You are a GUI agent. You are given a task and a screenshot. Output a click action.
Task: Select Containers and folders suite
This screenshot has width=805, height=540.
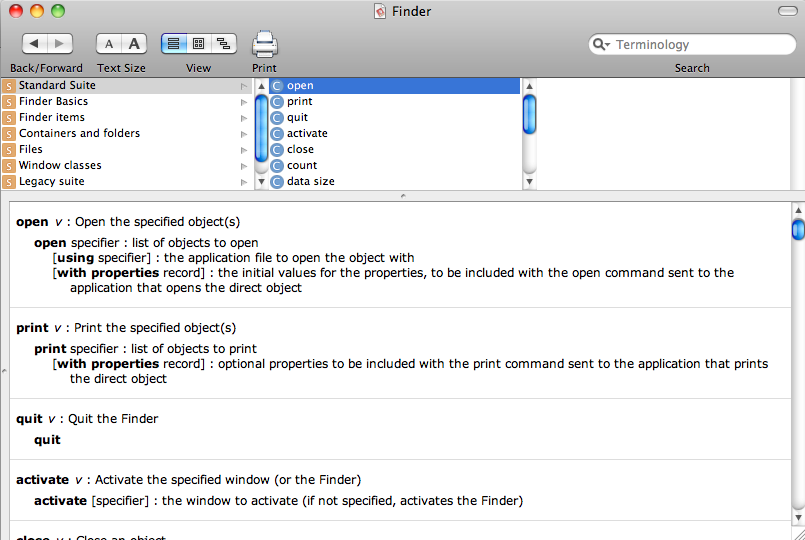[127, 133]
